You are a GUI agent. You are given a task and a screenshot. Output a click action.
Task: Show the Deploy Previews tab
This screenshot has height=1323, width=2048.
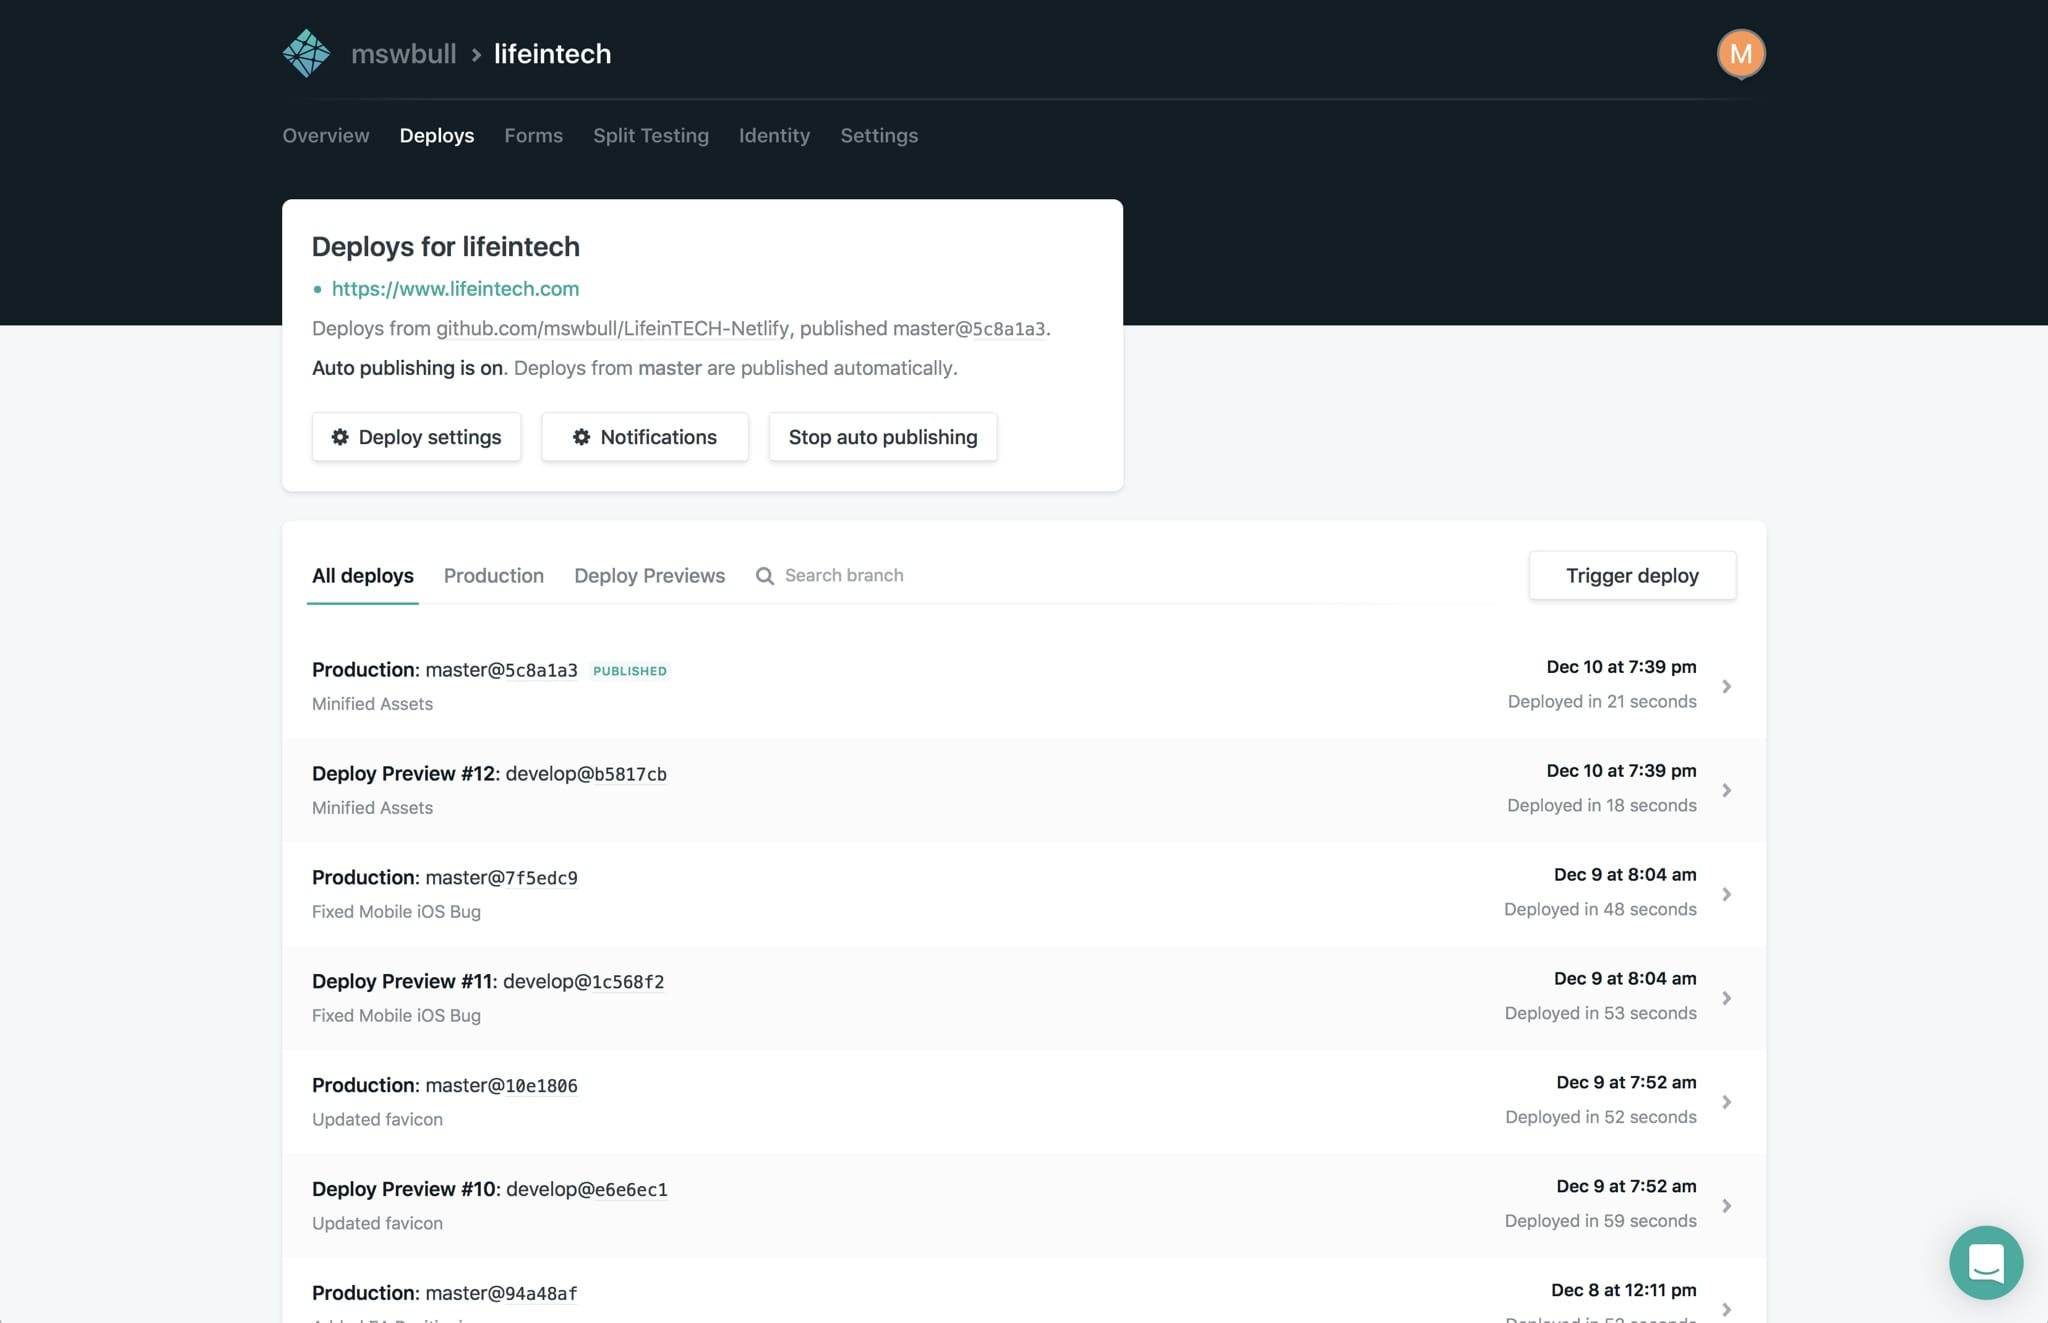[x=650, y=575]
